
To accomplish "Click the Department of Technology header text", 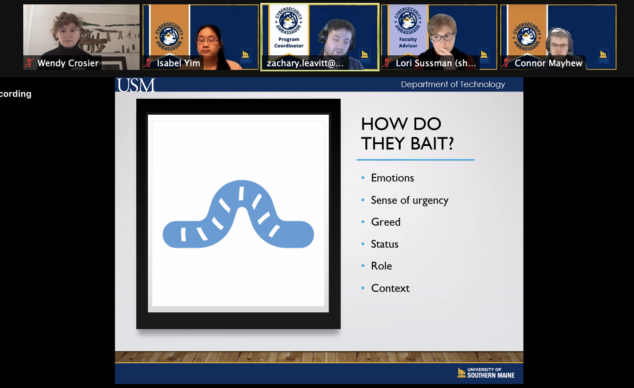I will pos(453,84).
